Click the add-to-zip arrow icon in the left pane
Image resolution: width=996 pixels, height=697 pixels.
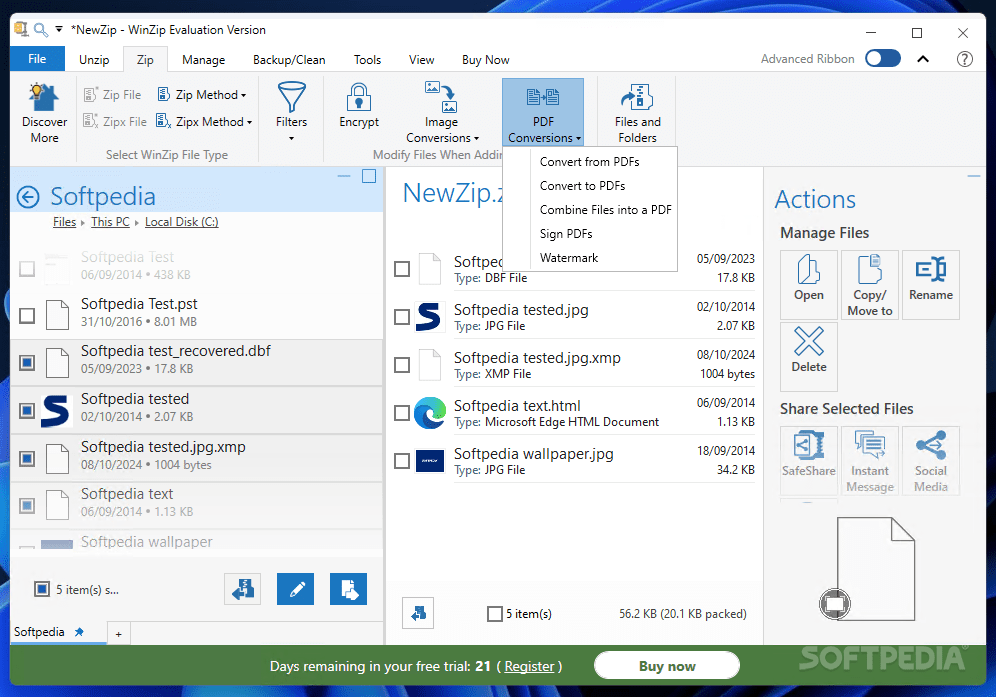243,589
